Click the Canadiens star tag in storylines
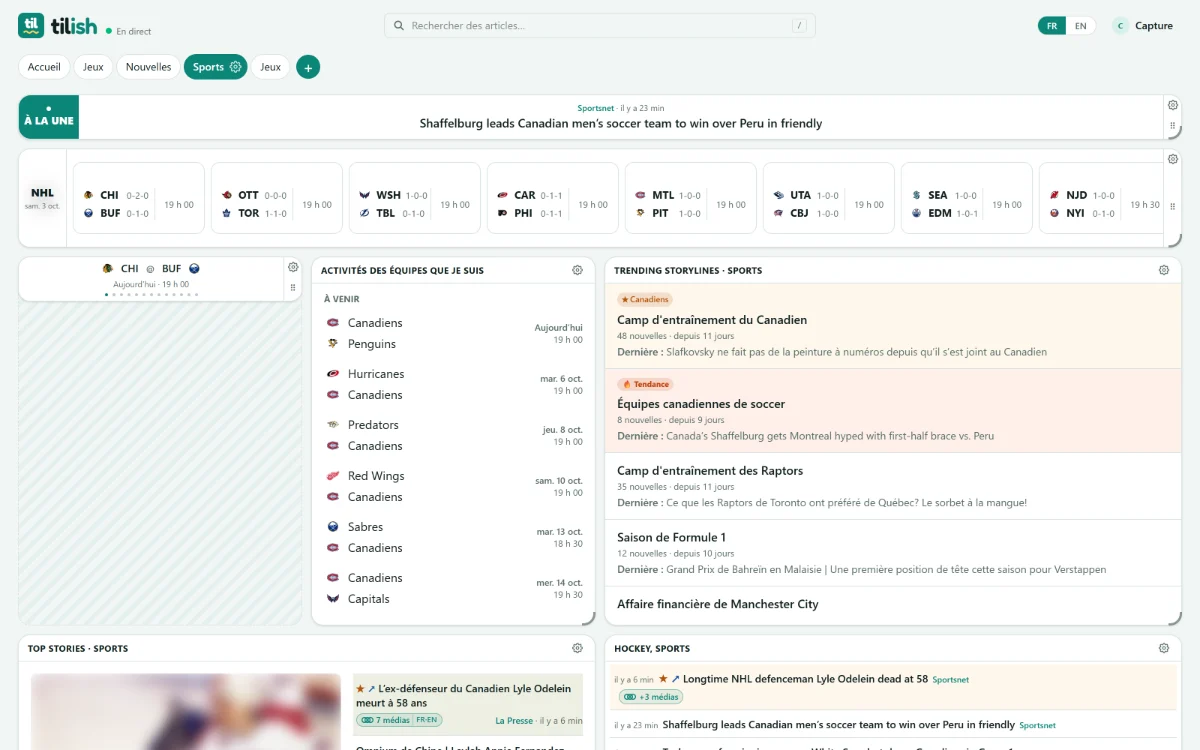The image size is (1200, 750). (645, 299)
